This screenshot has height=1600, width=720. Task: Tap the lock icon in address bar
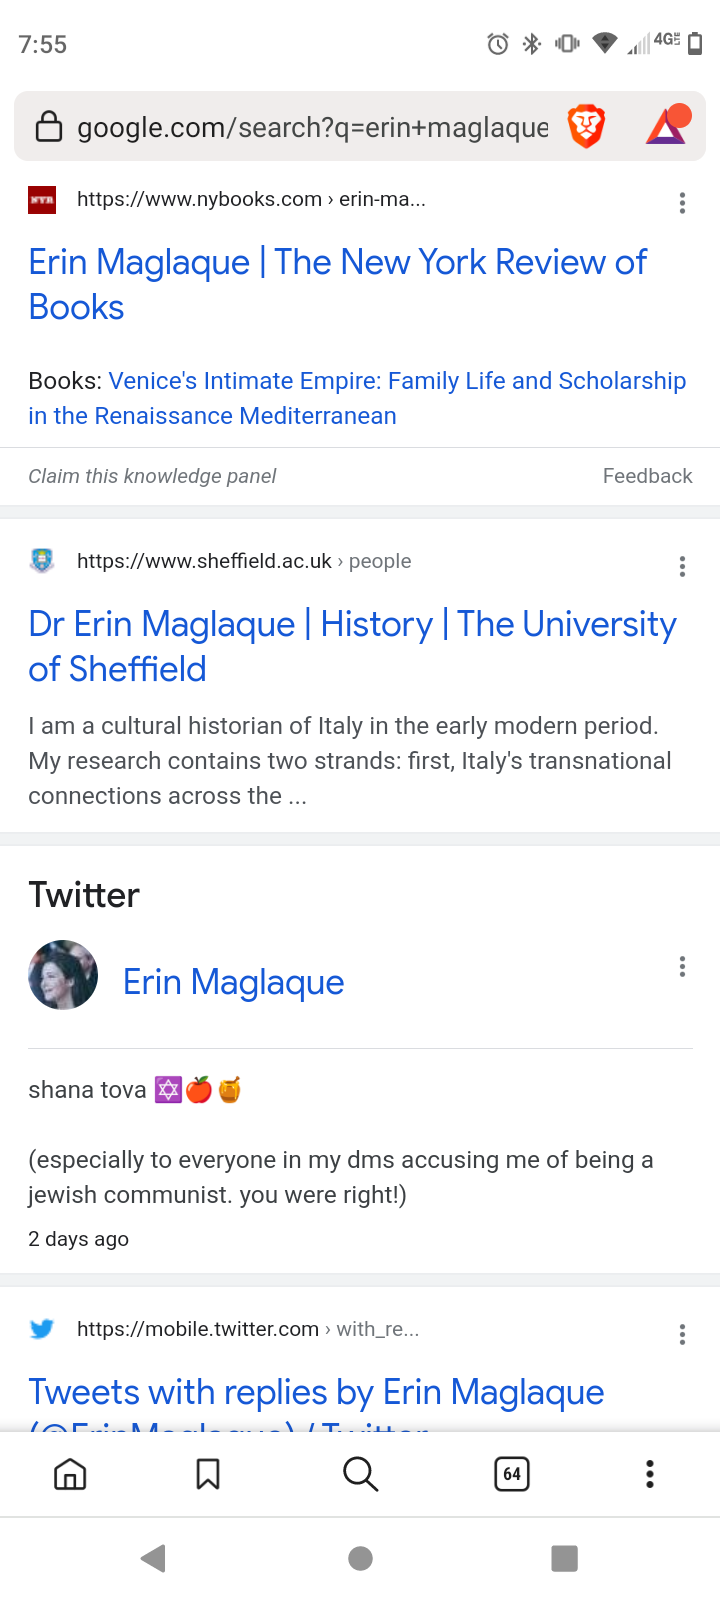49,126
